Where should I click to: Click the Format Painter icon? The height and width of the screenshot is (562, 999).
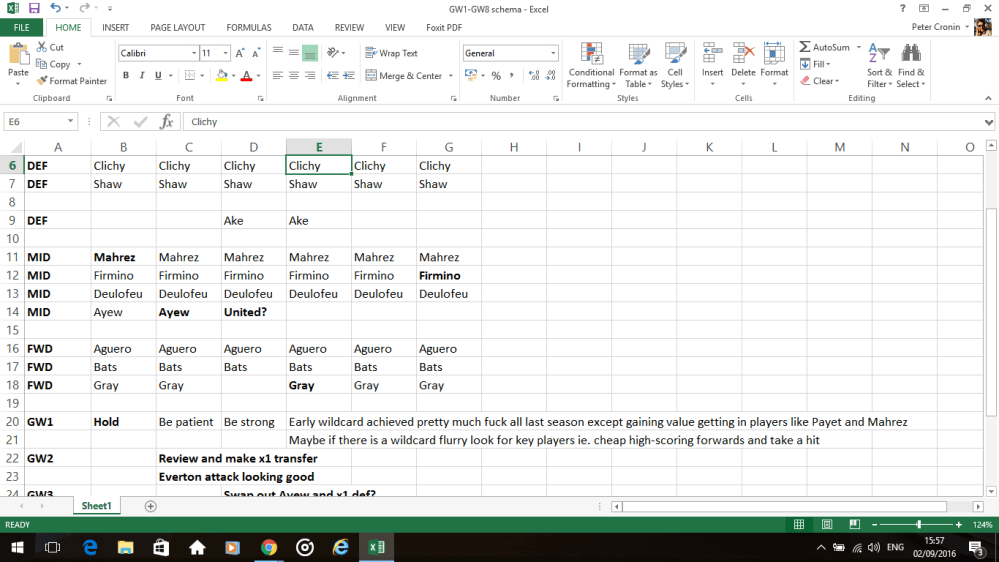coord(42,81)
